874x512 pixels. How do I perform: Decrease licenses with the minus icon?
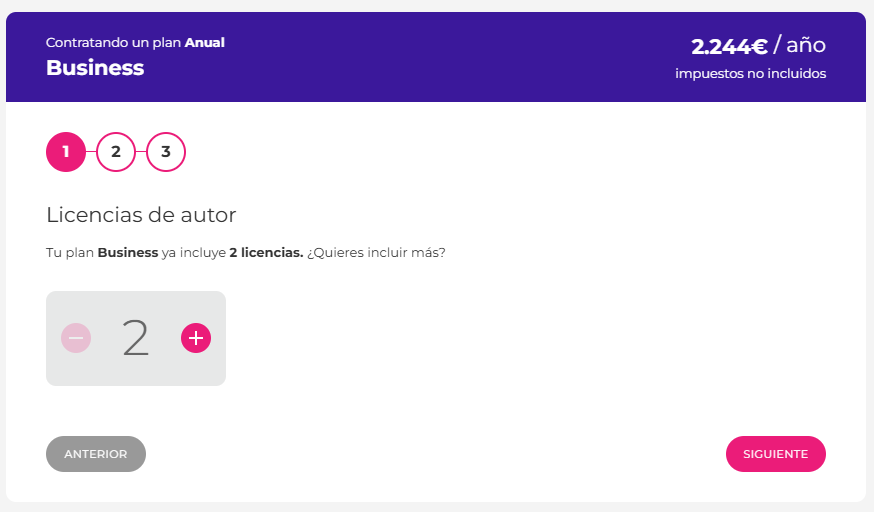(76, 338)
